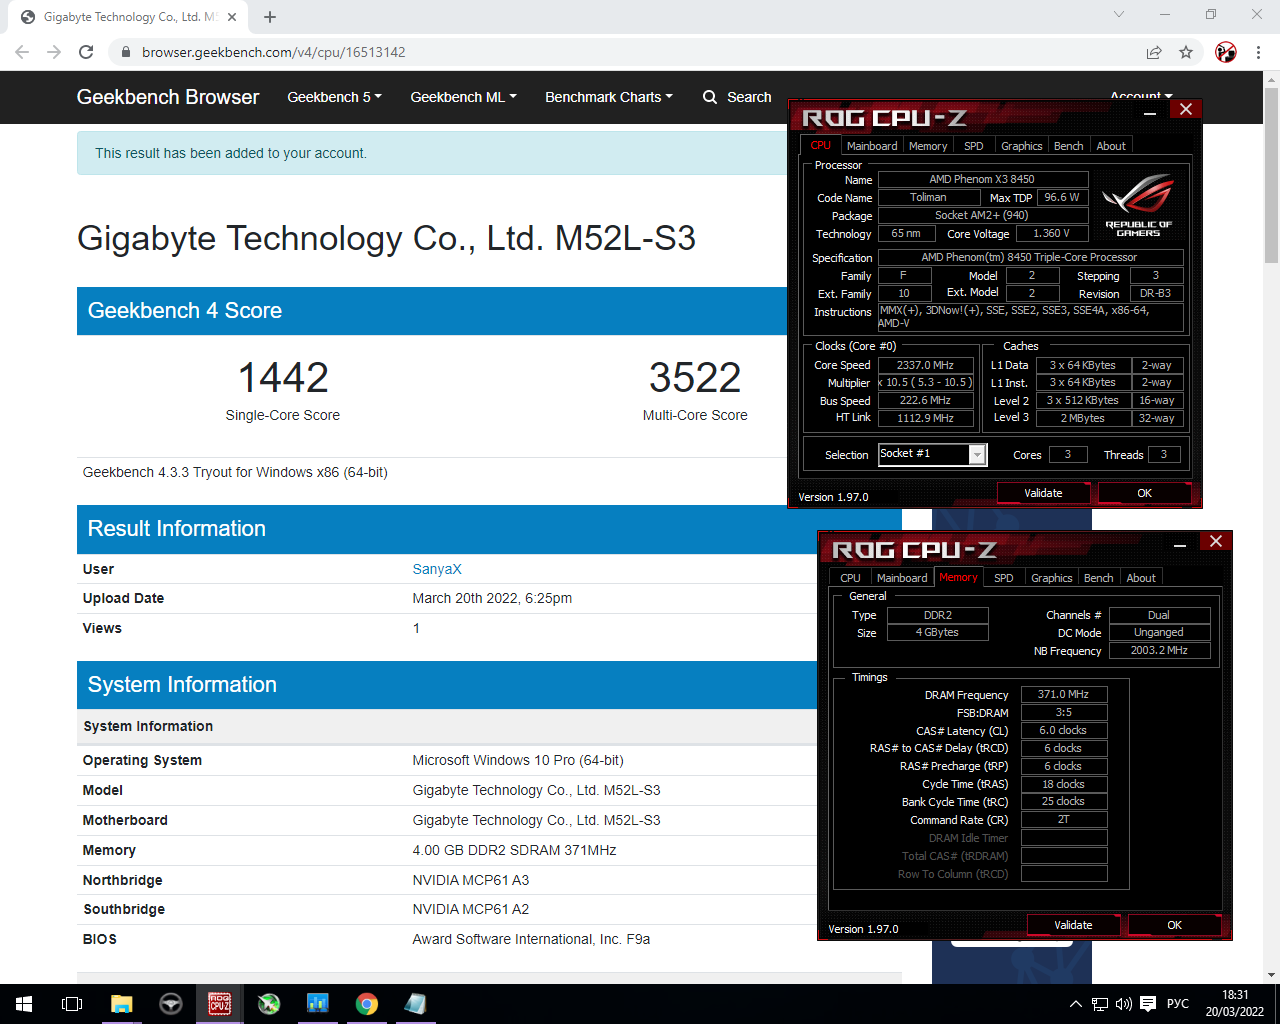Go to Geekbench Browser home link
The width and height of the screenshot is (1280, 1024).
pos(168,97)
